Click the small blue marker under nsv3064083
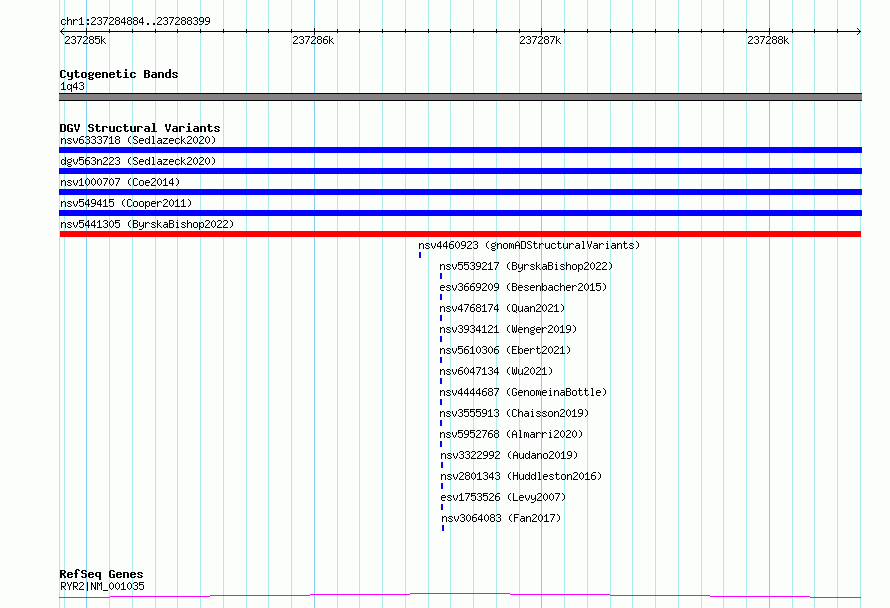Image resolution: width=890 pixels, height=608 pixels. click(443, 529)
